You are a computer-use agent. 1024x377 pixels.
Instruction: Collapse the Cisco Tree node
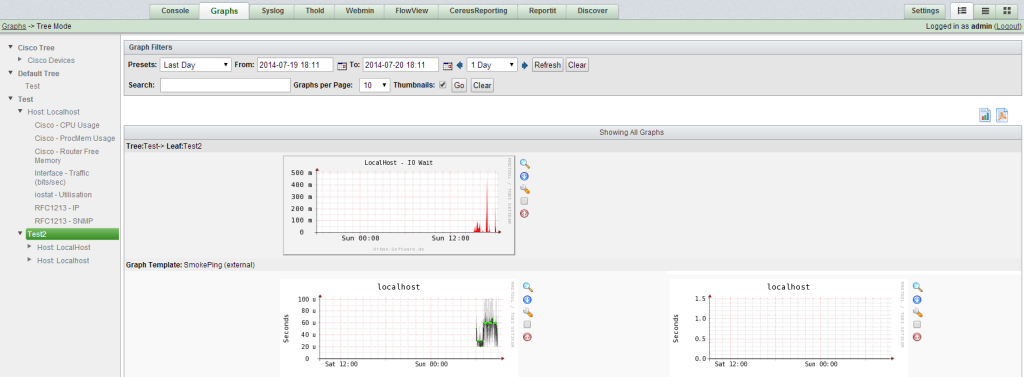click(10, 47)
